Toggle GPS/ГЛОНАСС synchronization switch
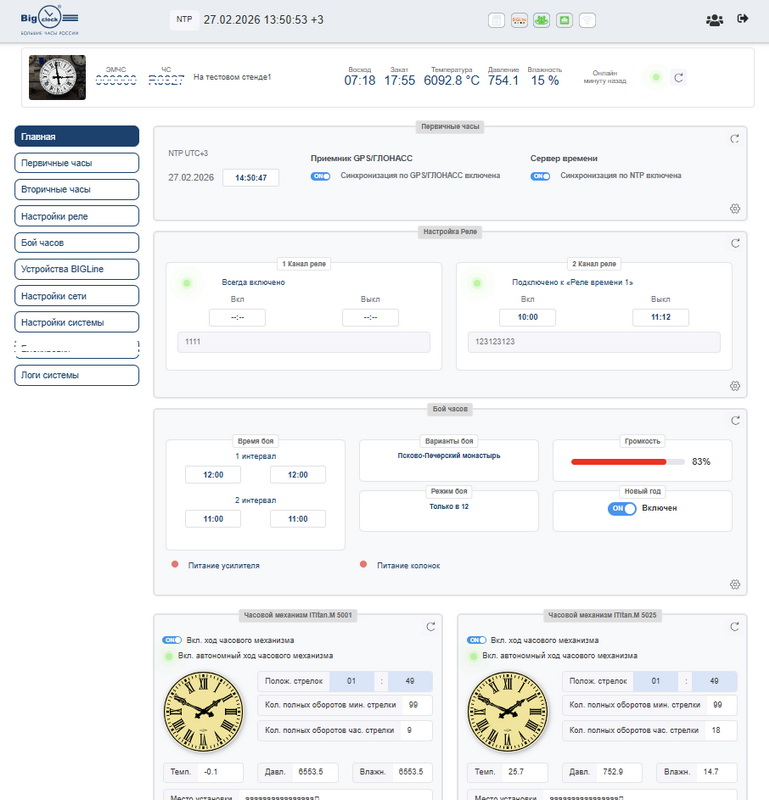769x800 pixels. 321,176
